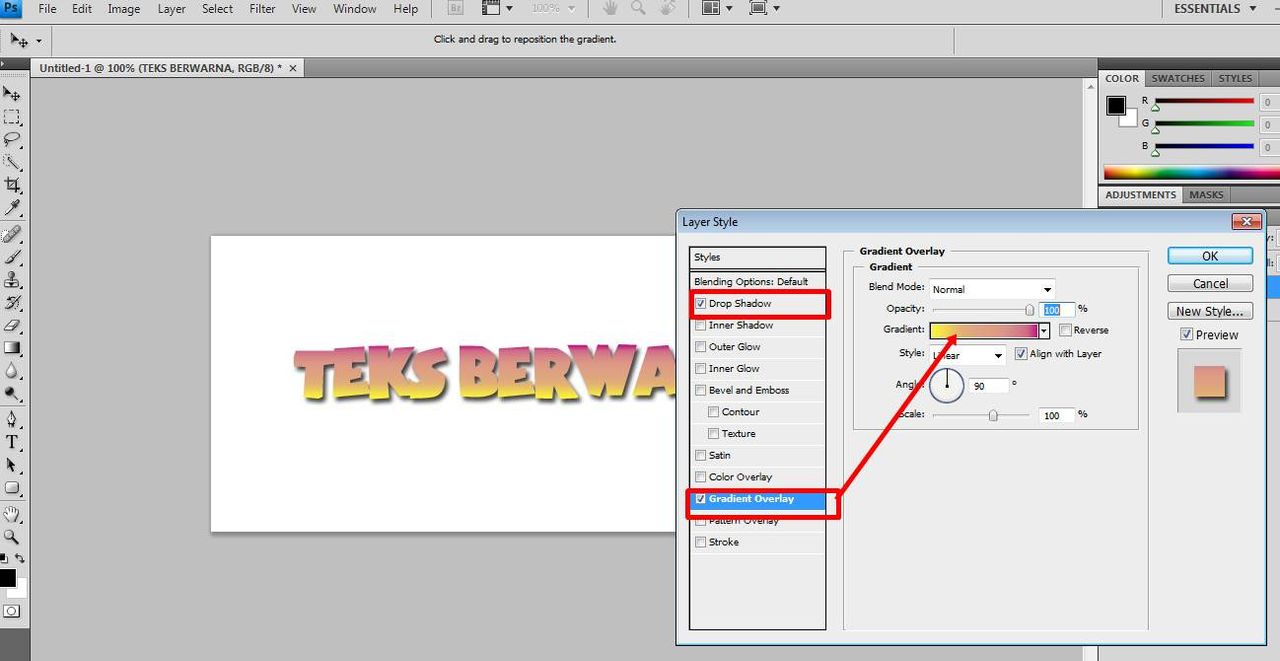Switch to the SWATCHES tab

1178,78
